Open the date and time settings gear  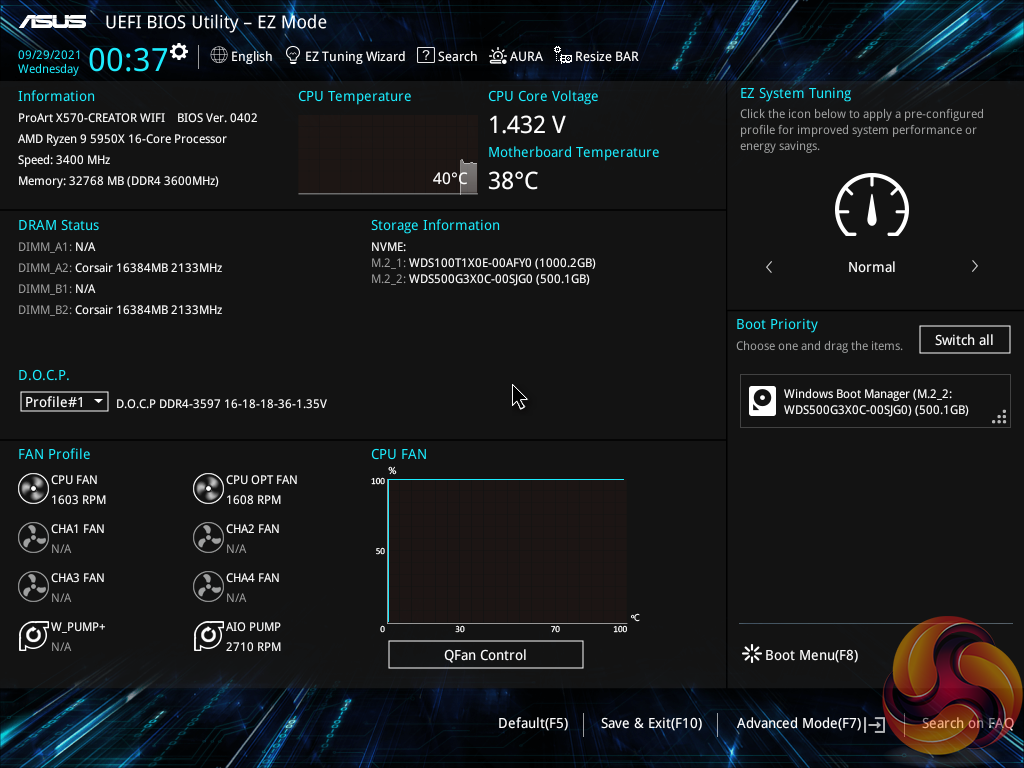coord(179,52)
